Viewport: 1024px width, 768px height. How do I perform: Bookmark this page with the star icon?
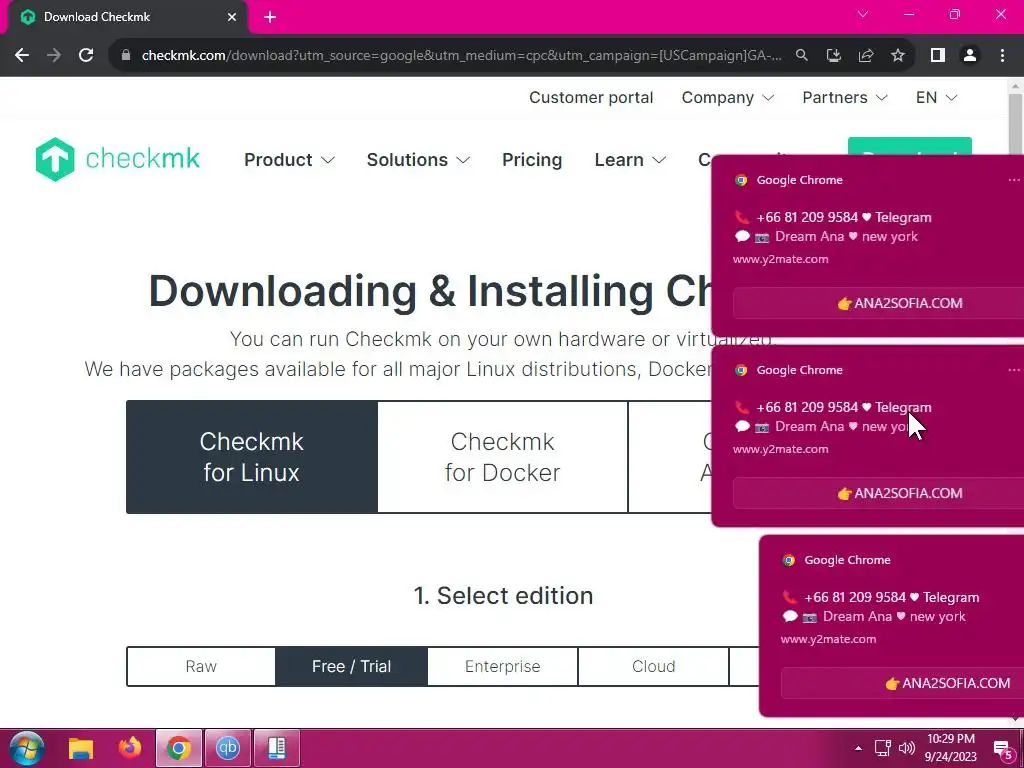click(898, 56)
